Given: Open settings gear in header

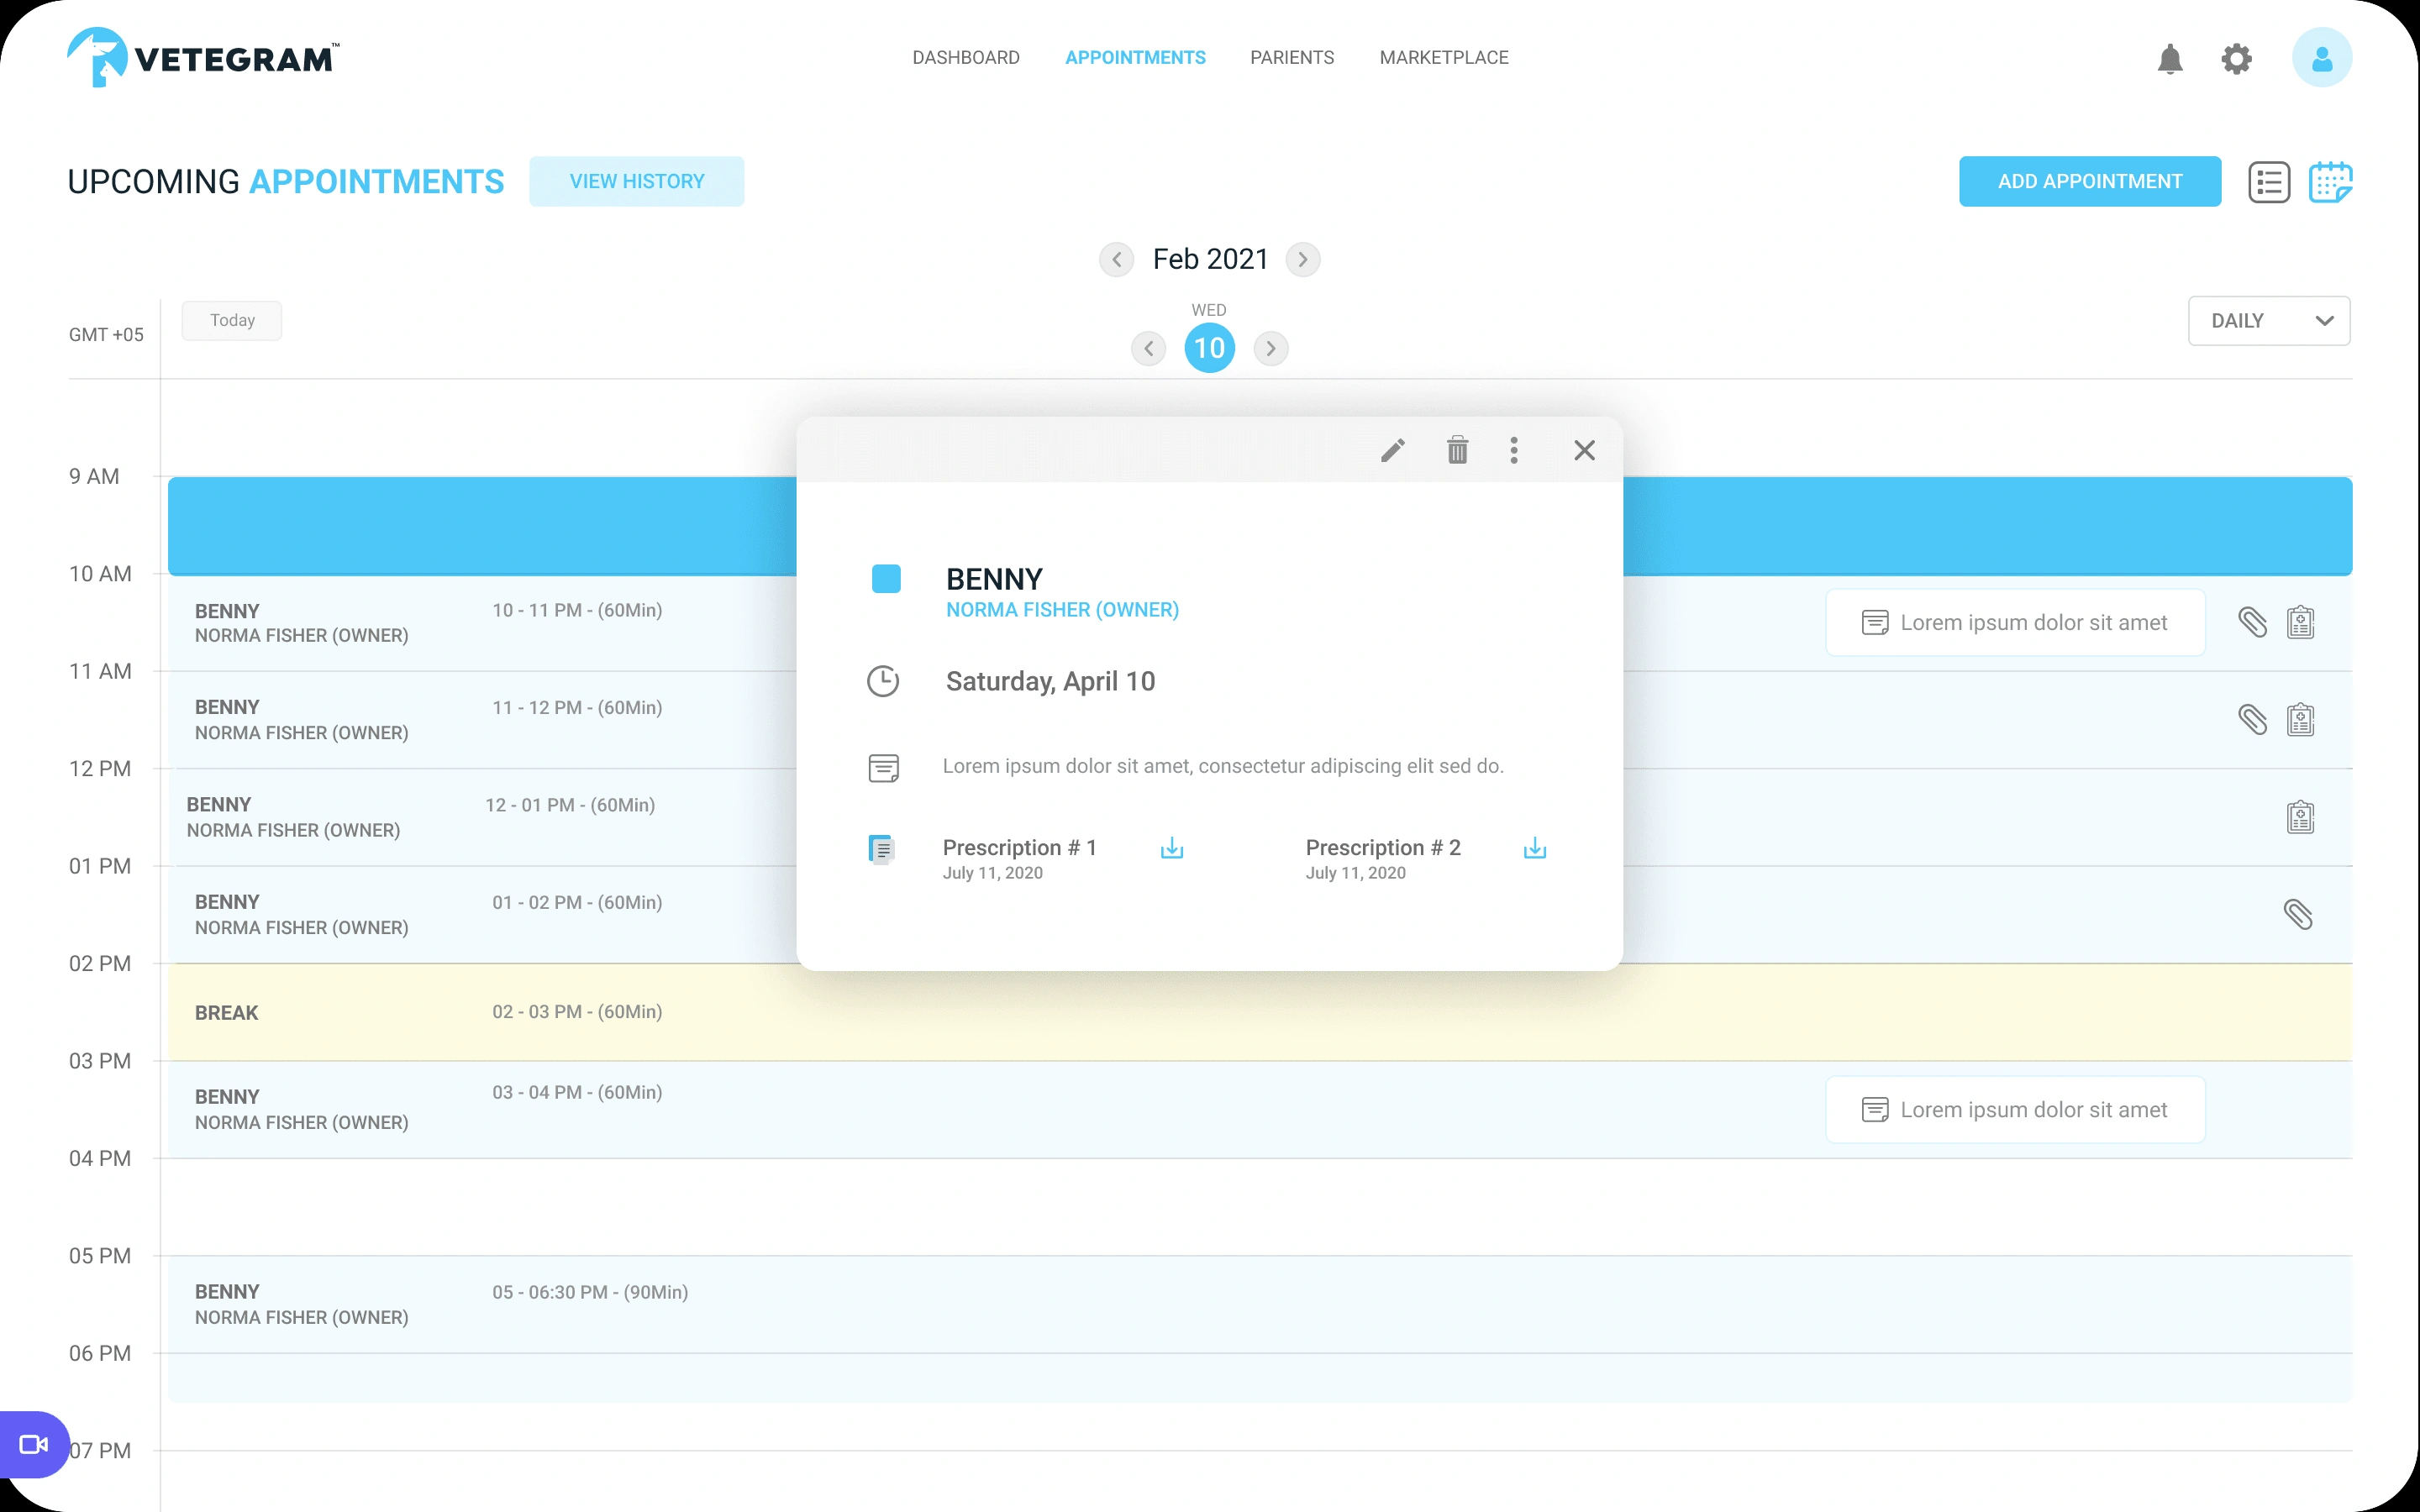Looking at the screenshot, I should coord(2236,59).
